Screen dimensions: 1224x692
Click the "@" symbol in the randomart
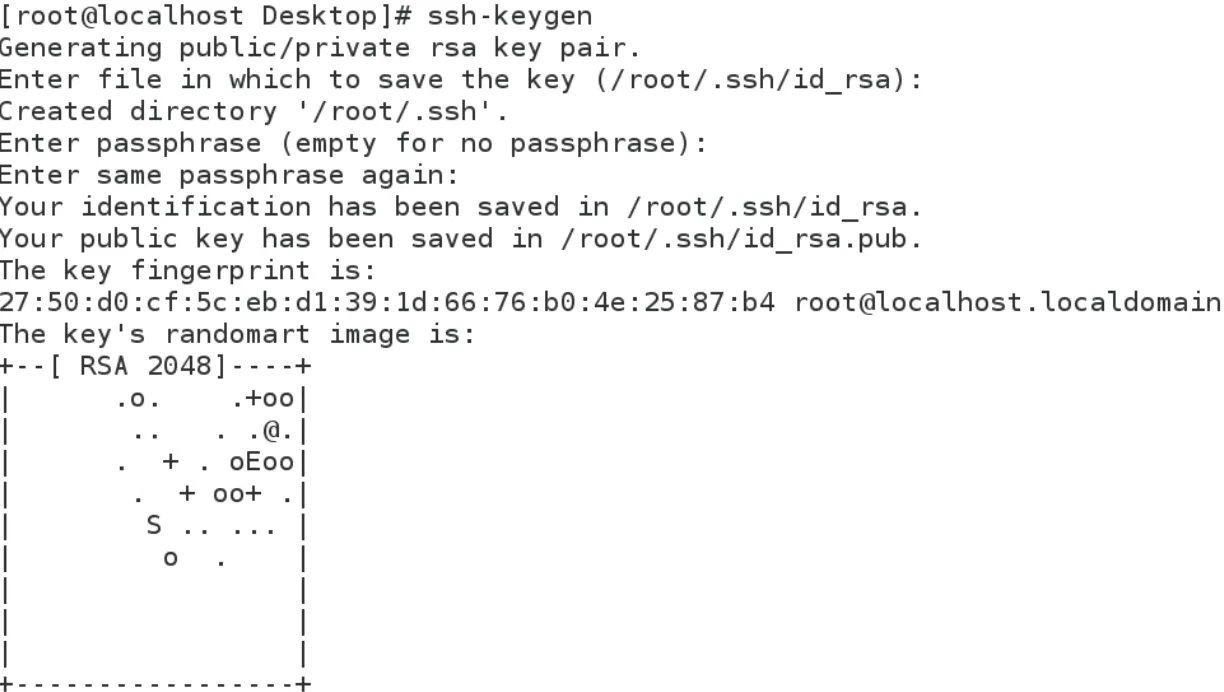coord(272,432)
